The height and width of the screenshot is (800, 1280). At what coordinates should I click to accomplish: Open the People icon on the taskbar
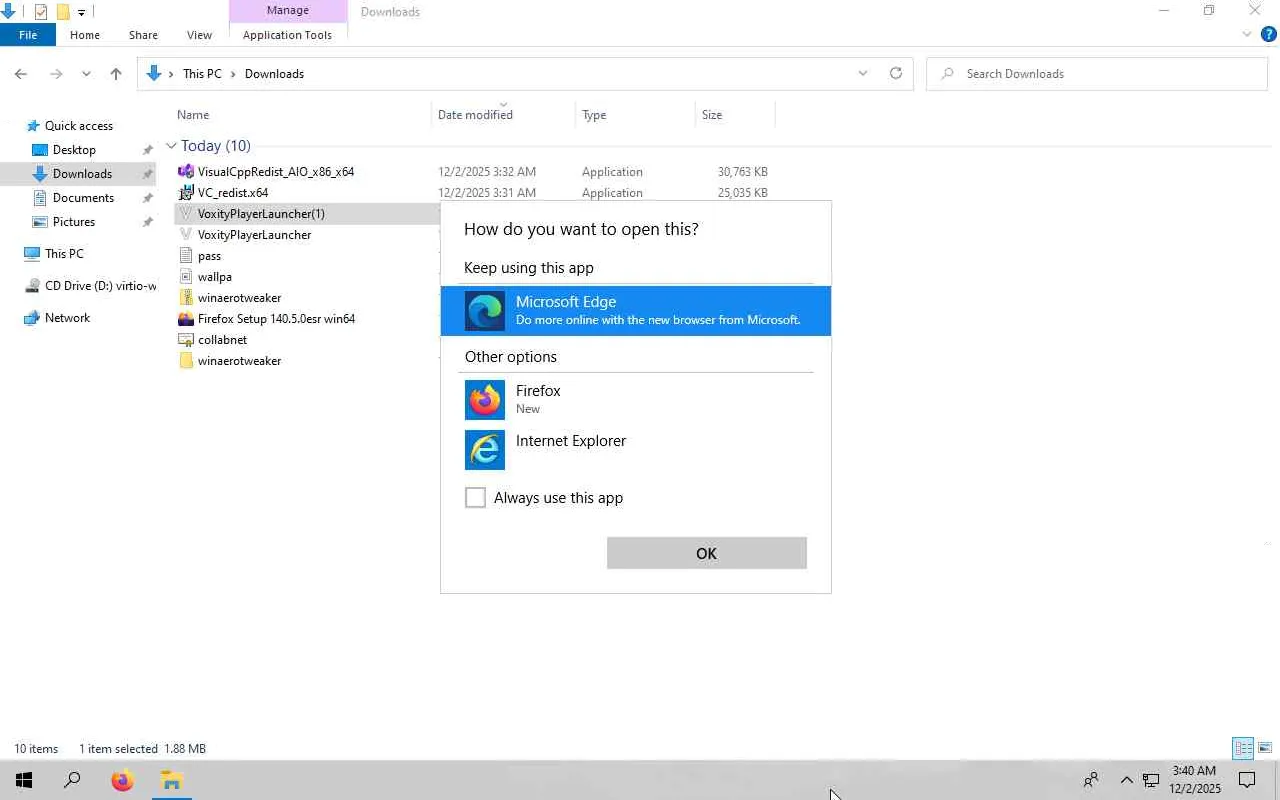1091,780
